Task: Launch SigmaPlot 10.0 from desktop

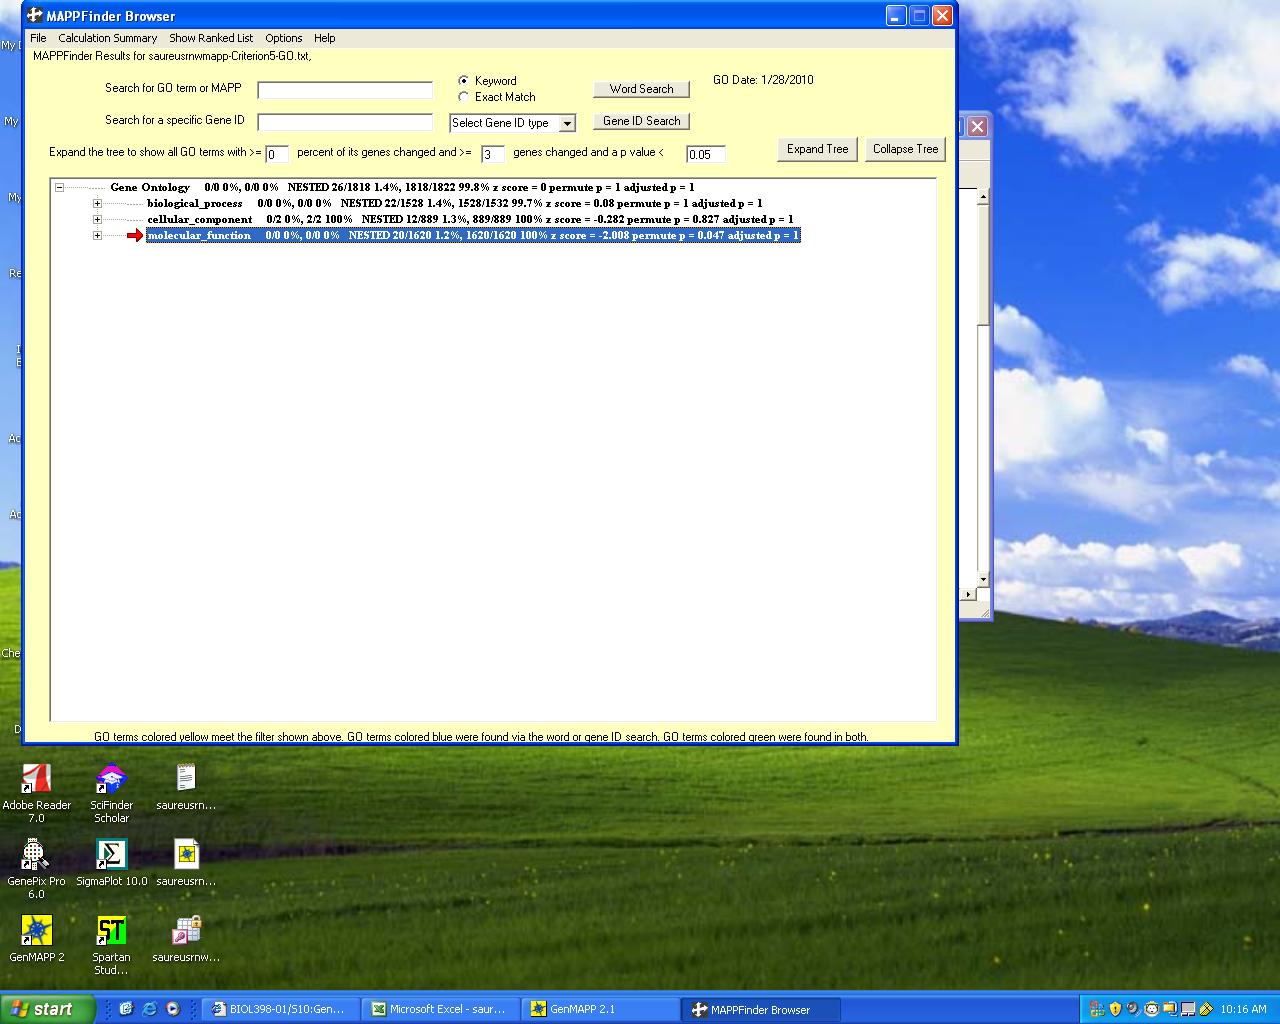Action: [x=111, y=855]
